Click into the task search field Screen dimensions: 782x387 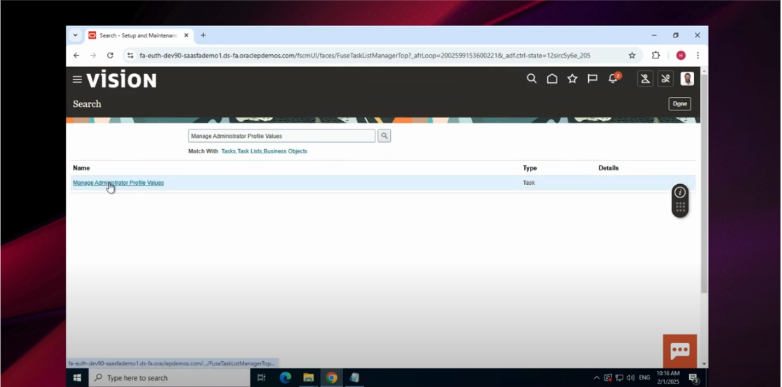pyautogui.click(x=282, y=136)
